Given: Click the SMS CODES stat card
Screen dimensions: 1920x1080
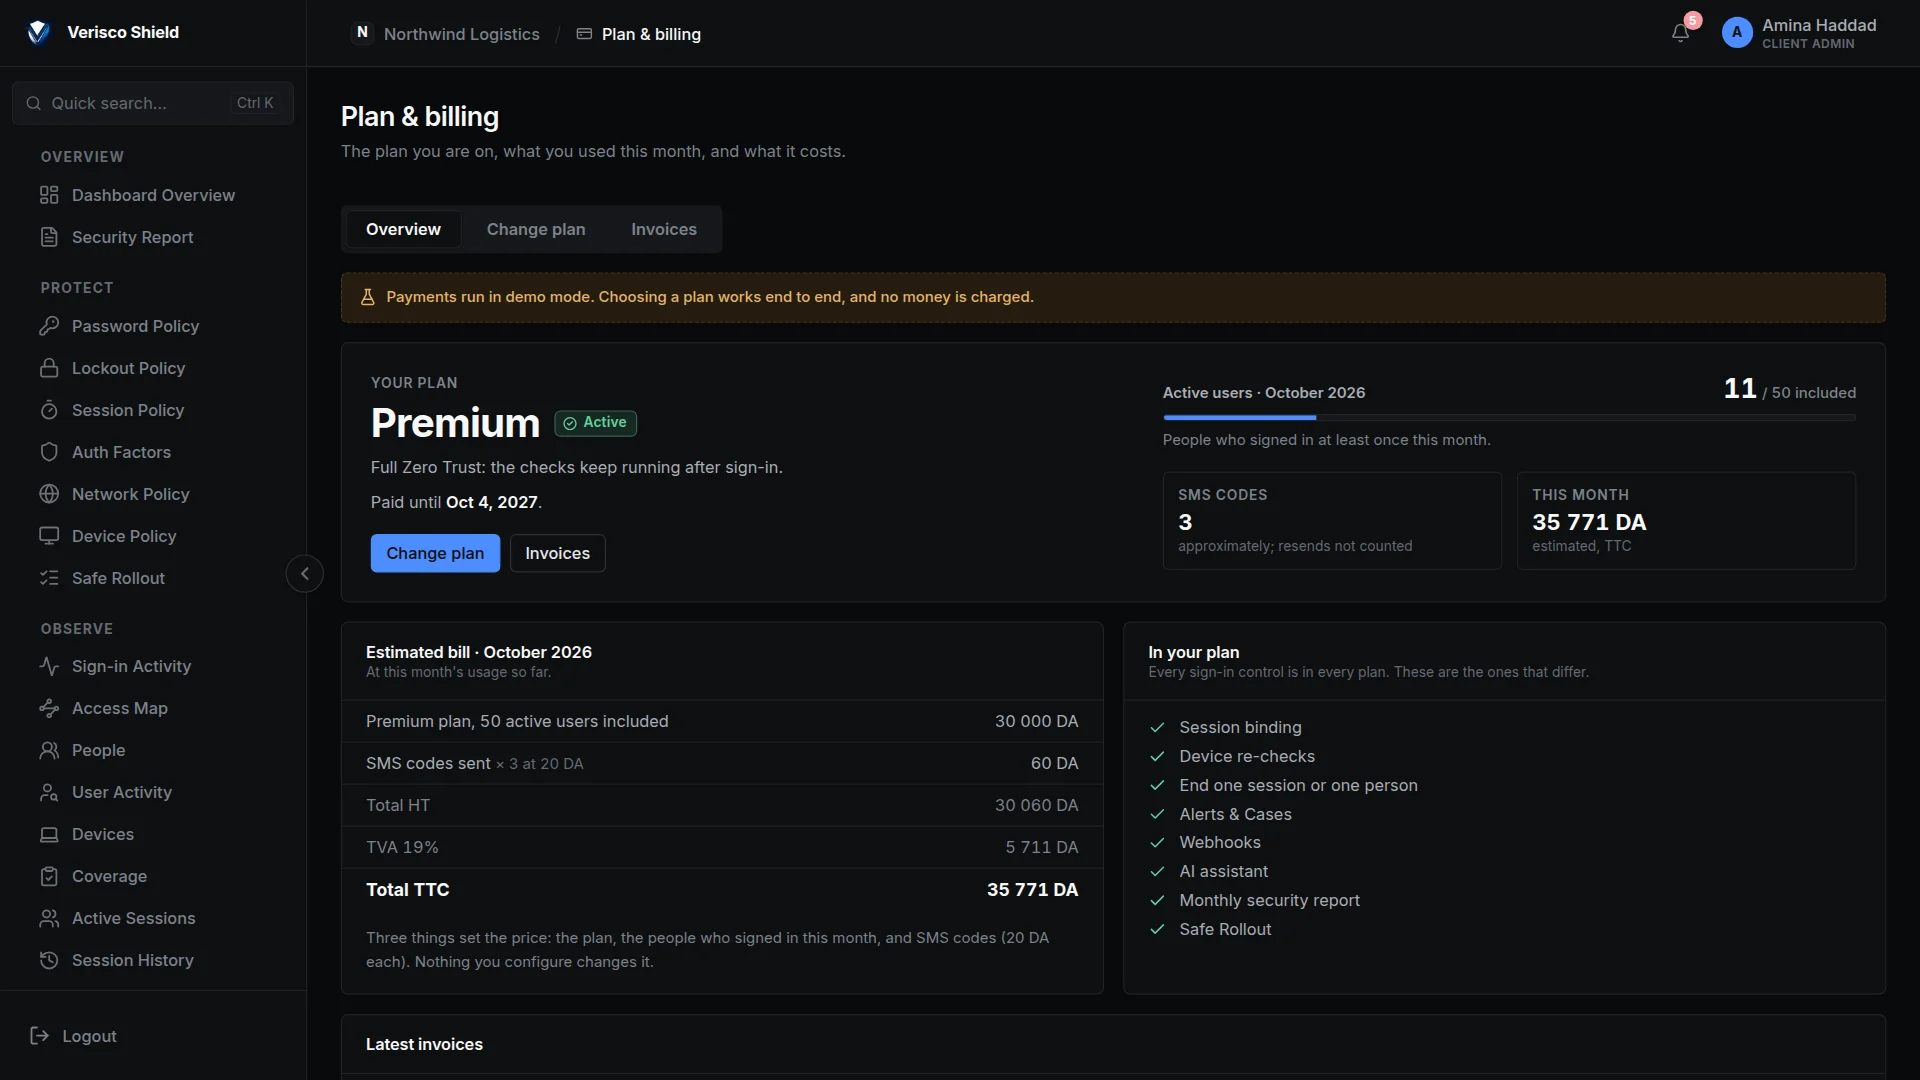Looking at the screenshot, I should [1332, 521].
